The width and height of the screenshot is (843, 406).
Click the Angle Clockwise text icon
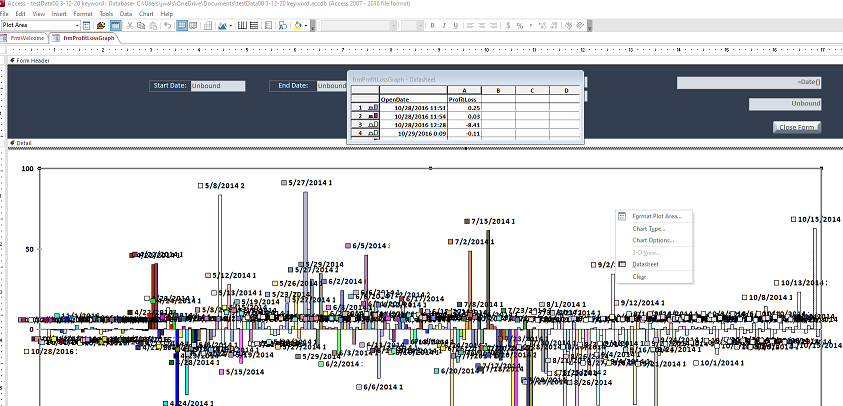(x=569, y=25)
